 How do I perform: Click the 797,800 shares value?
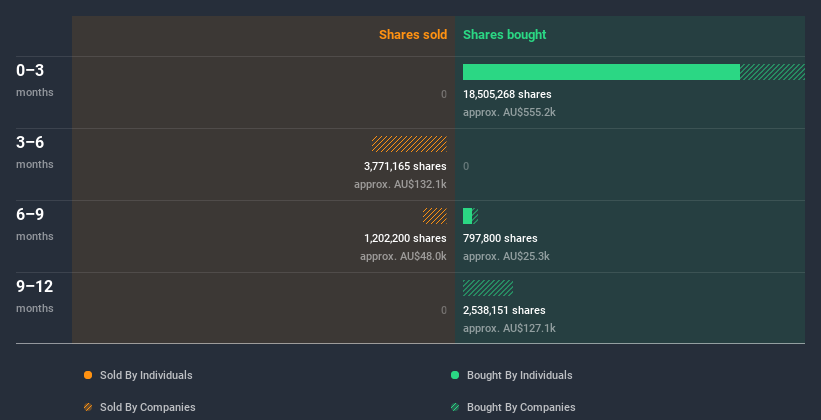tap(500, 238)
